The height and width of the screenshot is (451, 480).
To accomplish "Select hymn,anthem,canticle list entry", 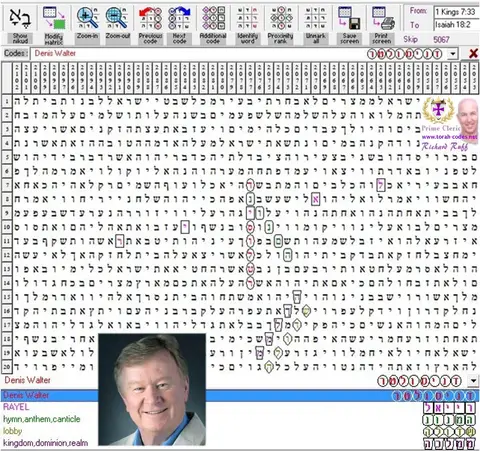I will click(42, 419).
